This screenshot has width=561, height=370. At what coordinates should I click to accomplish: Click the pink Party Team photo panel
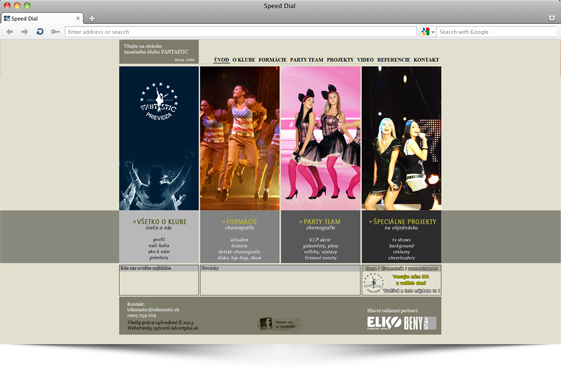click(321, 138)
